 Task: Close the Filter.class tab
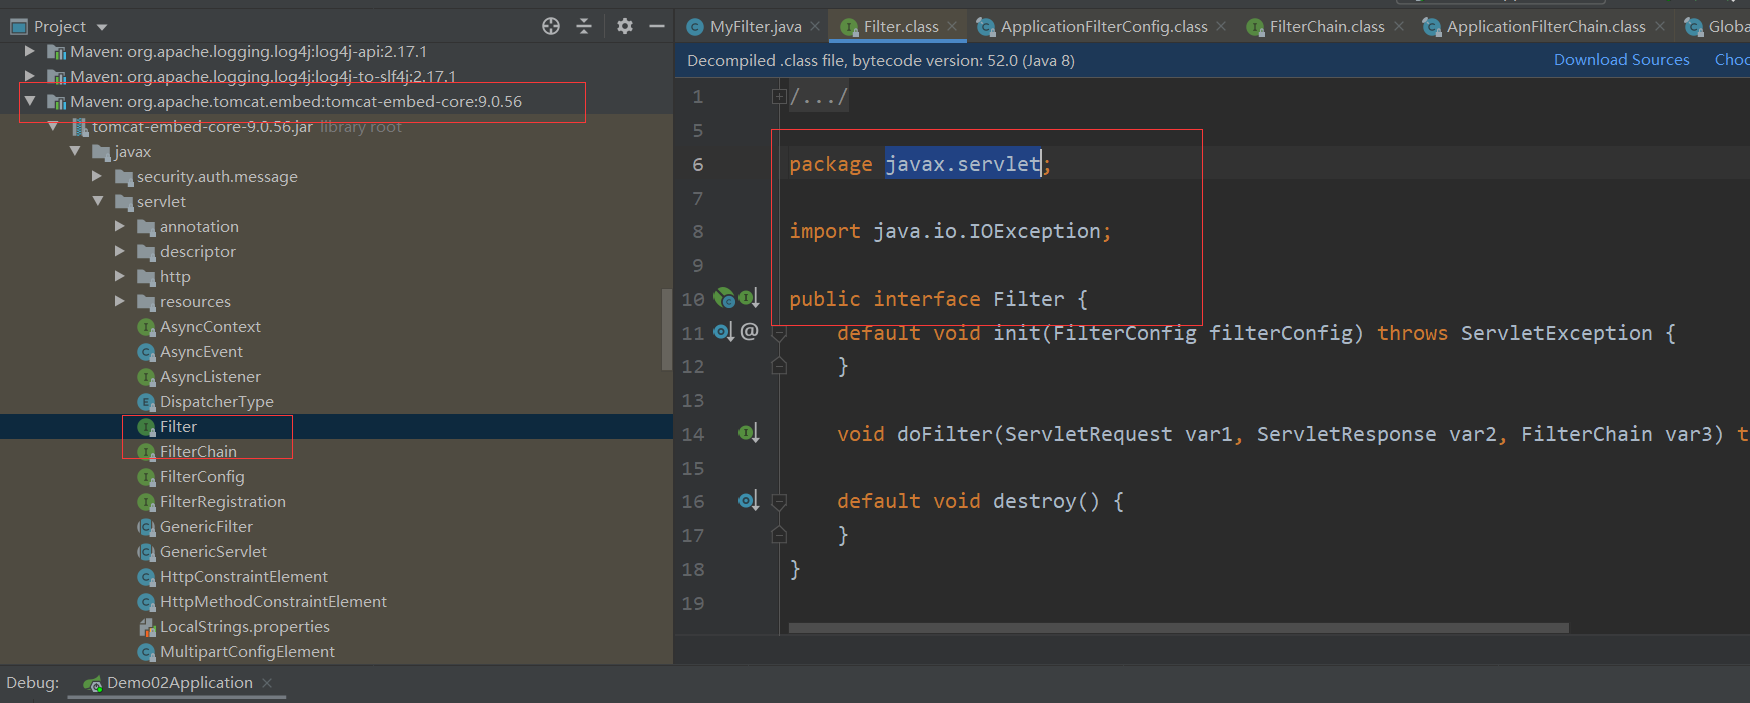[x=952, y=27]
